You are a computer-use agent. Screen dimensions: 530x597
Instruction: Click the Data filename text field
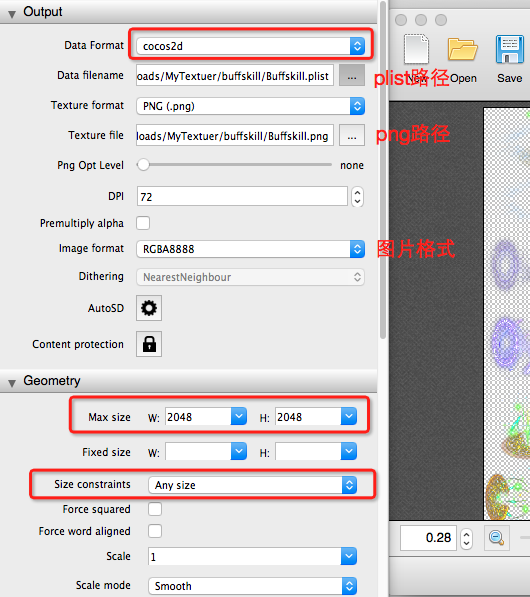(x=235, y=75)
